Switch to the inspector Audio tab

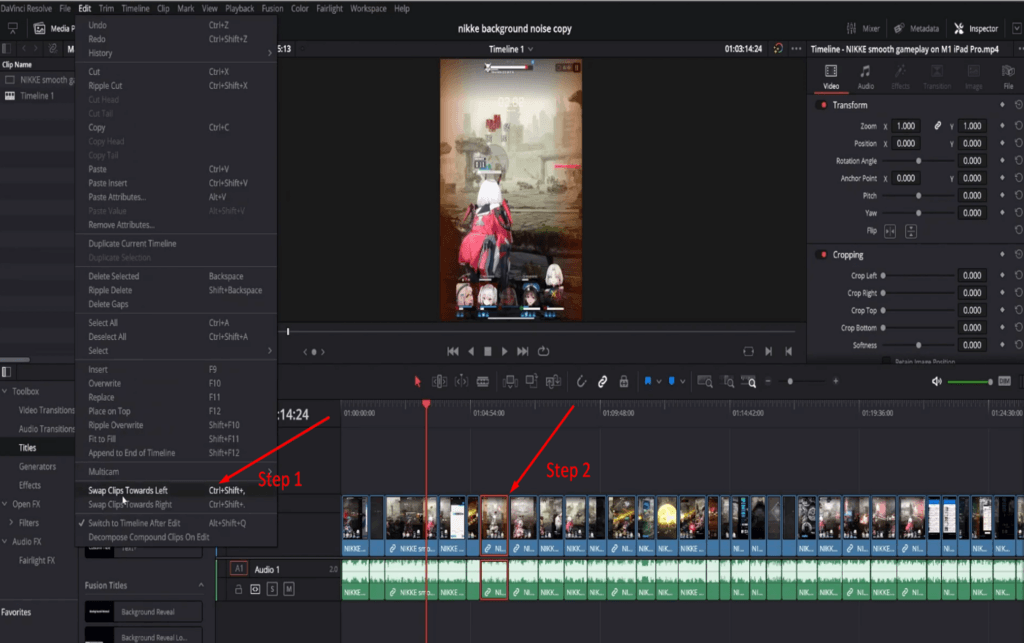click(x=865, y=76)
